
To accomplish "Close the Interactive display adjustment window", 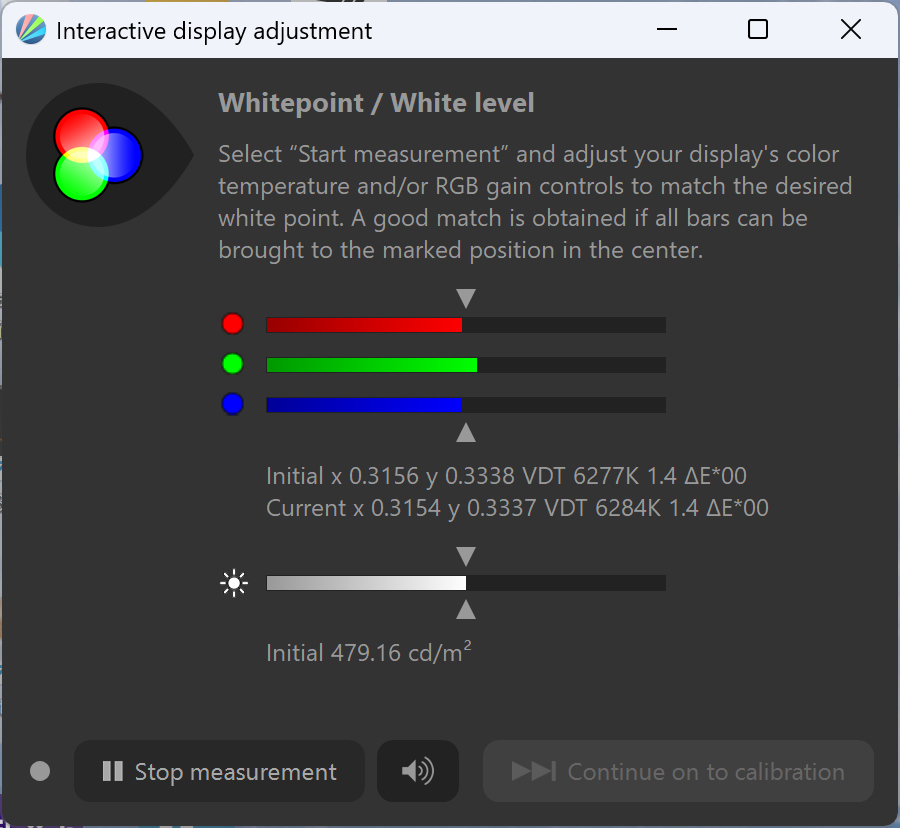I will click(851, 29).
